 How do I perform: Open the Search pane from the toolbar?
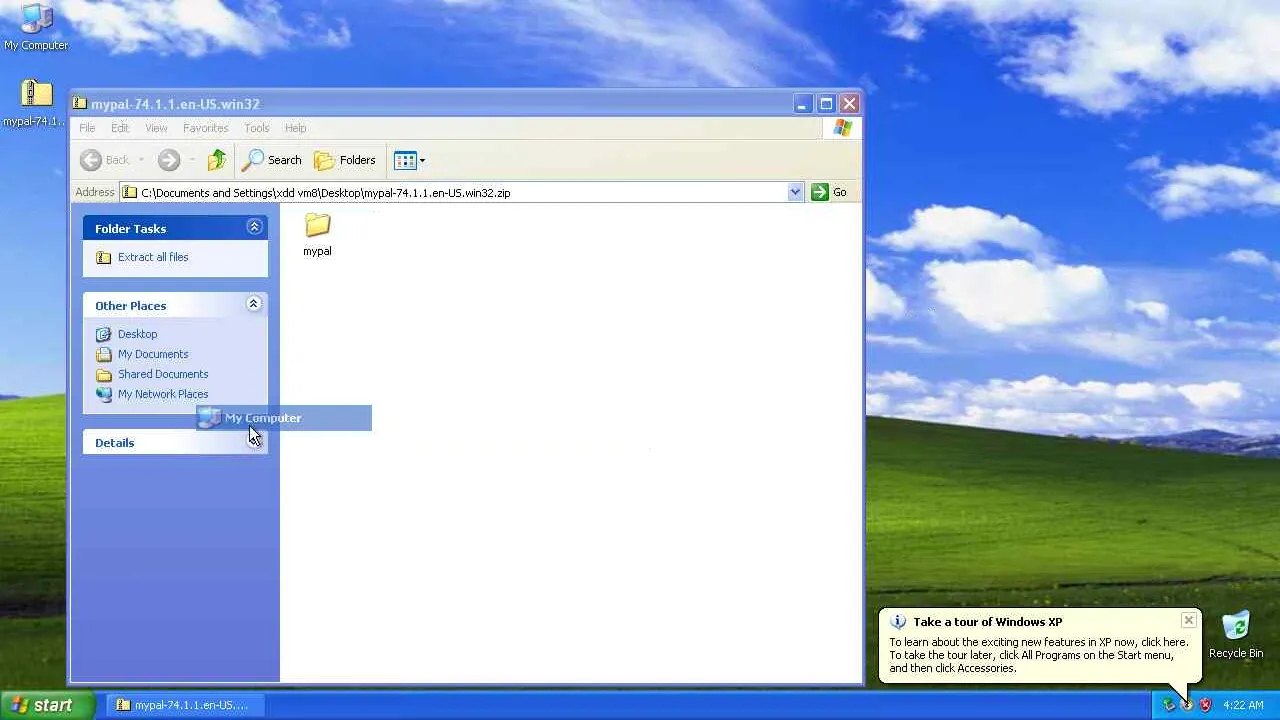coord(272,160)
